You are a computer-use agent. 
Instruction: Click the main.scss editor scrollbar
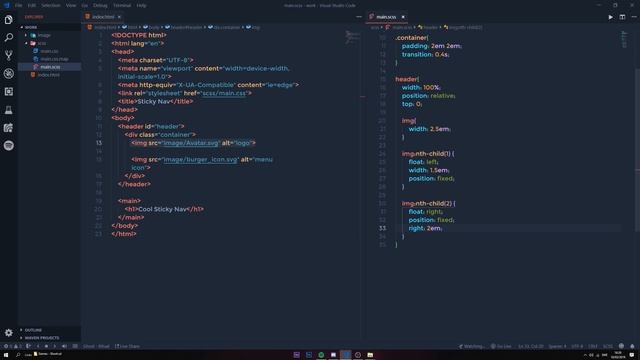pos(637,149)
